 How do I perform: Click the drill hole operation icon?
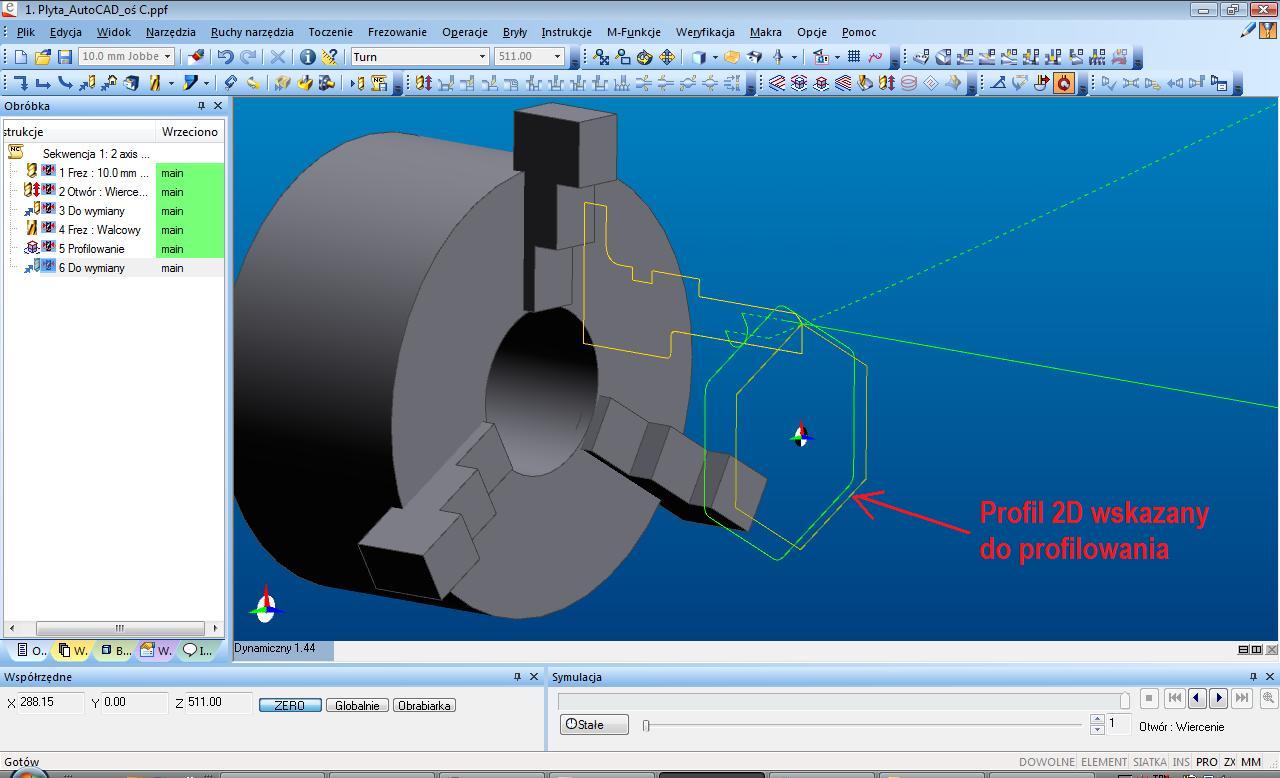tap(423, 83)
